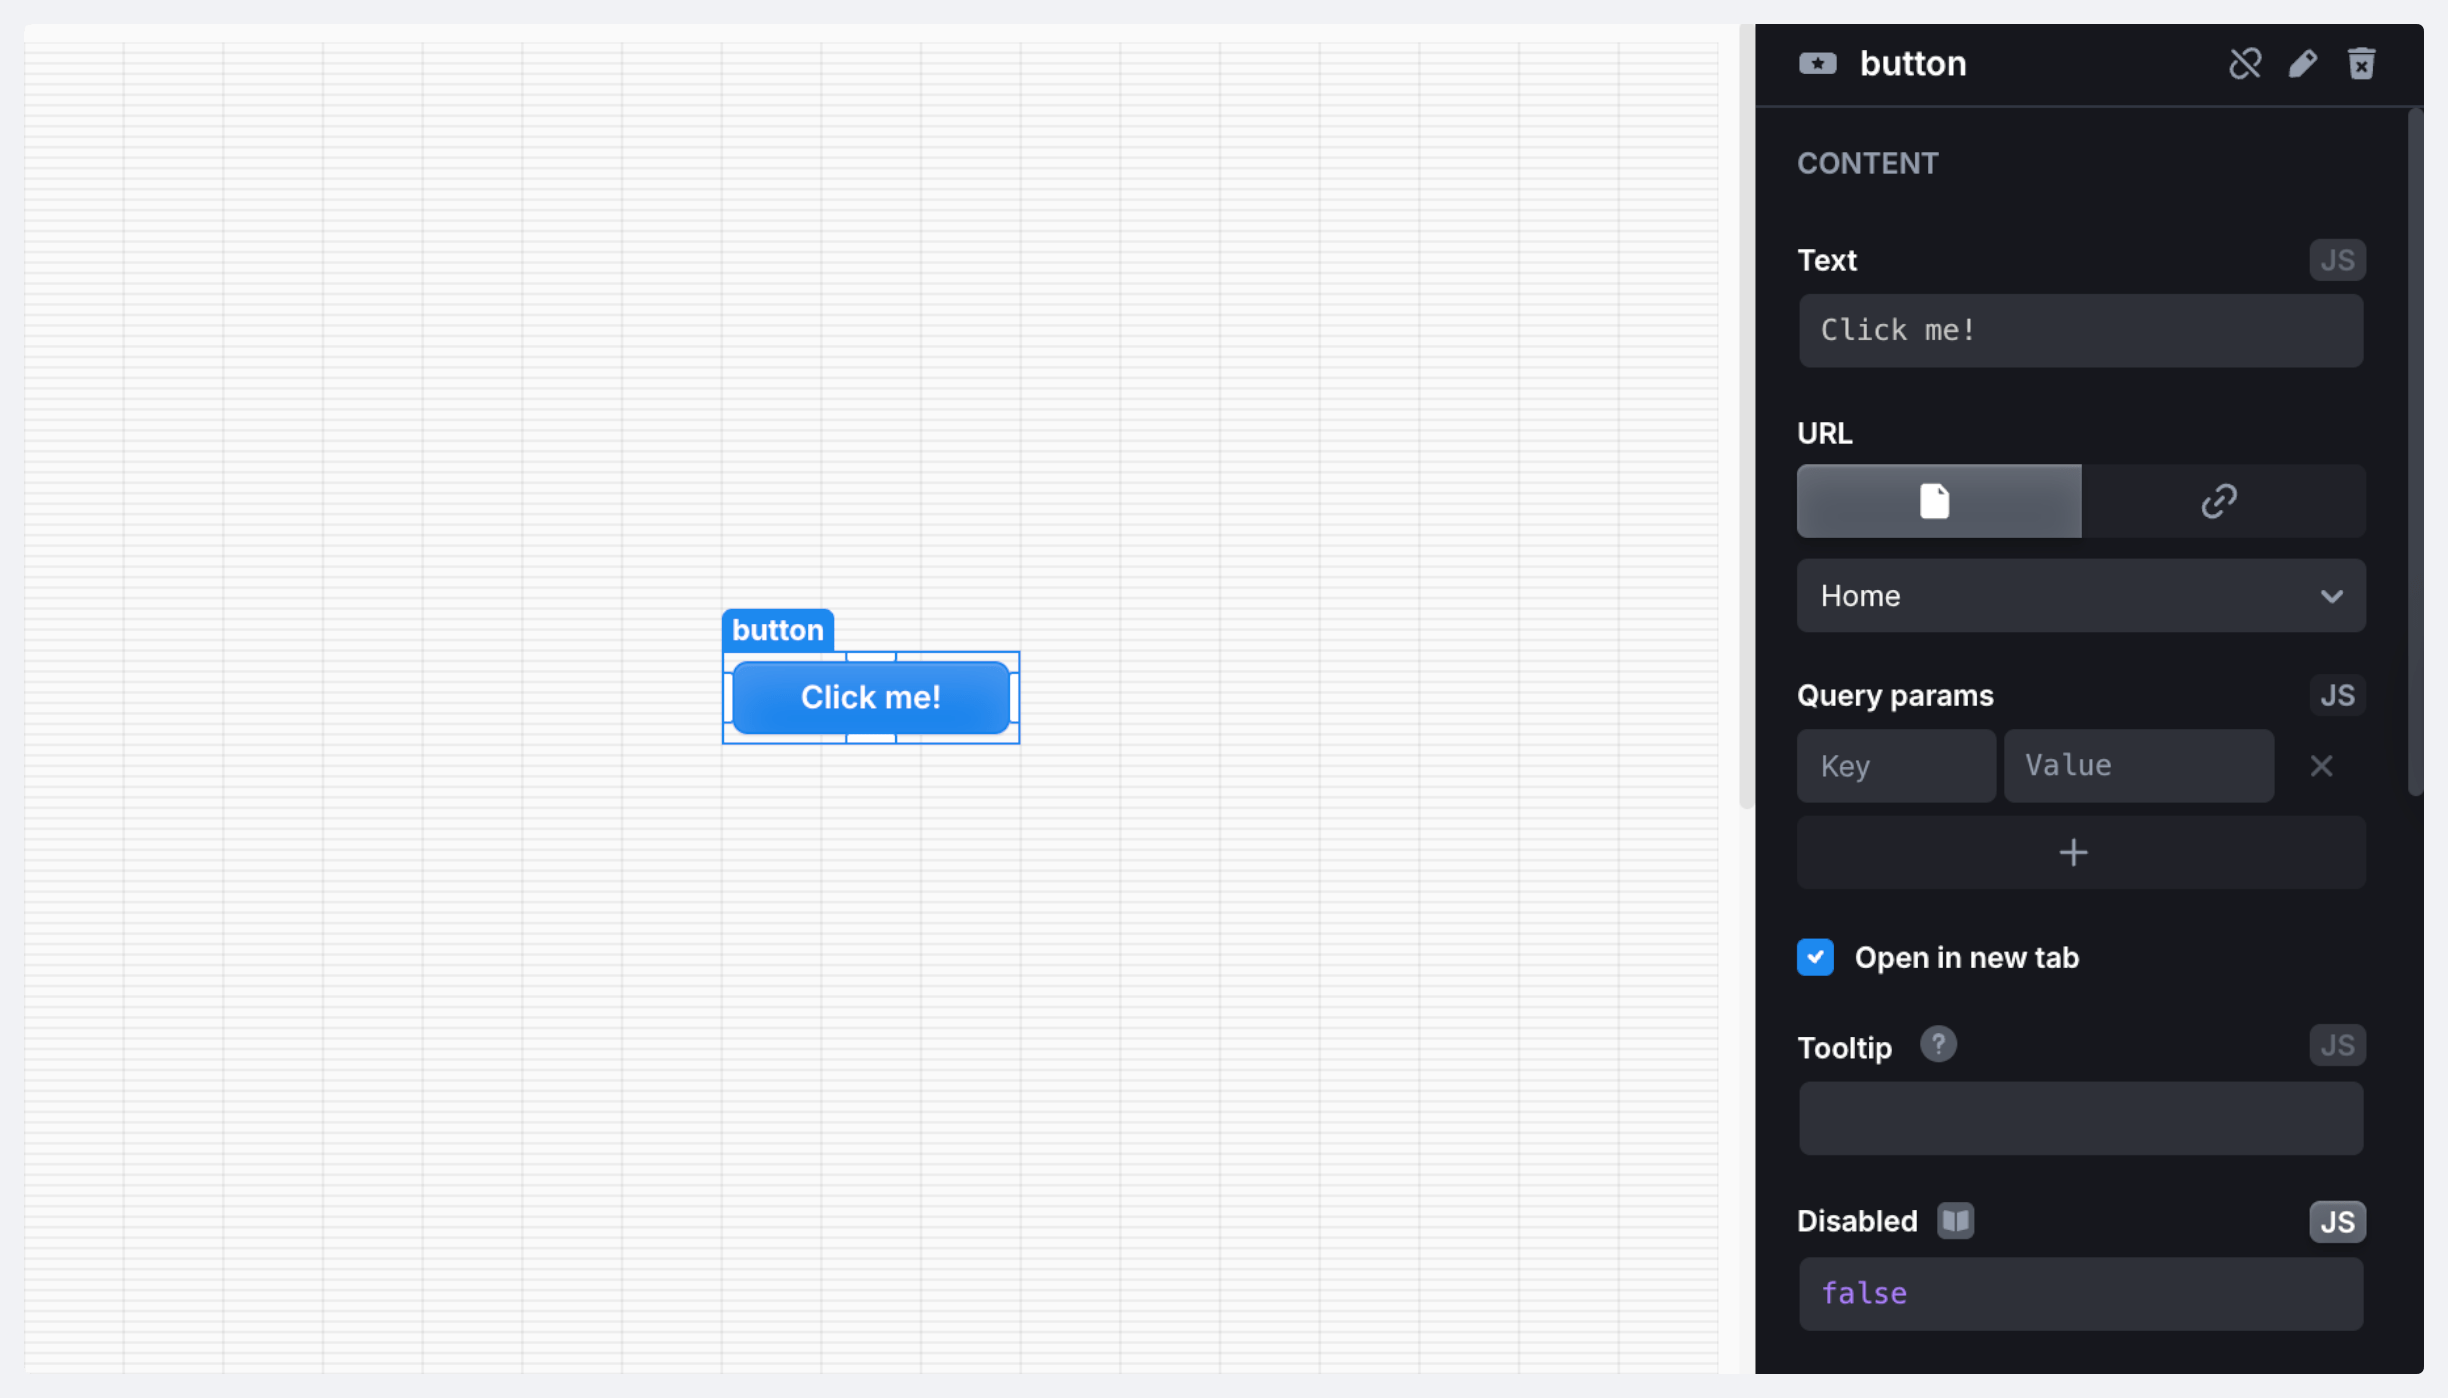
Task: Open the Tooltip help question icon
Action: (1937, 1045)
